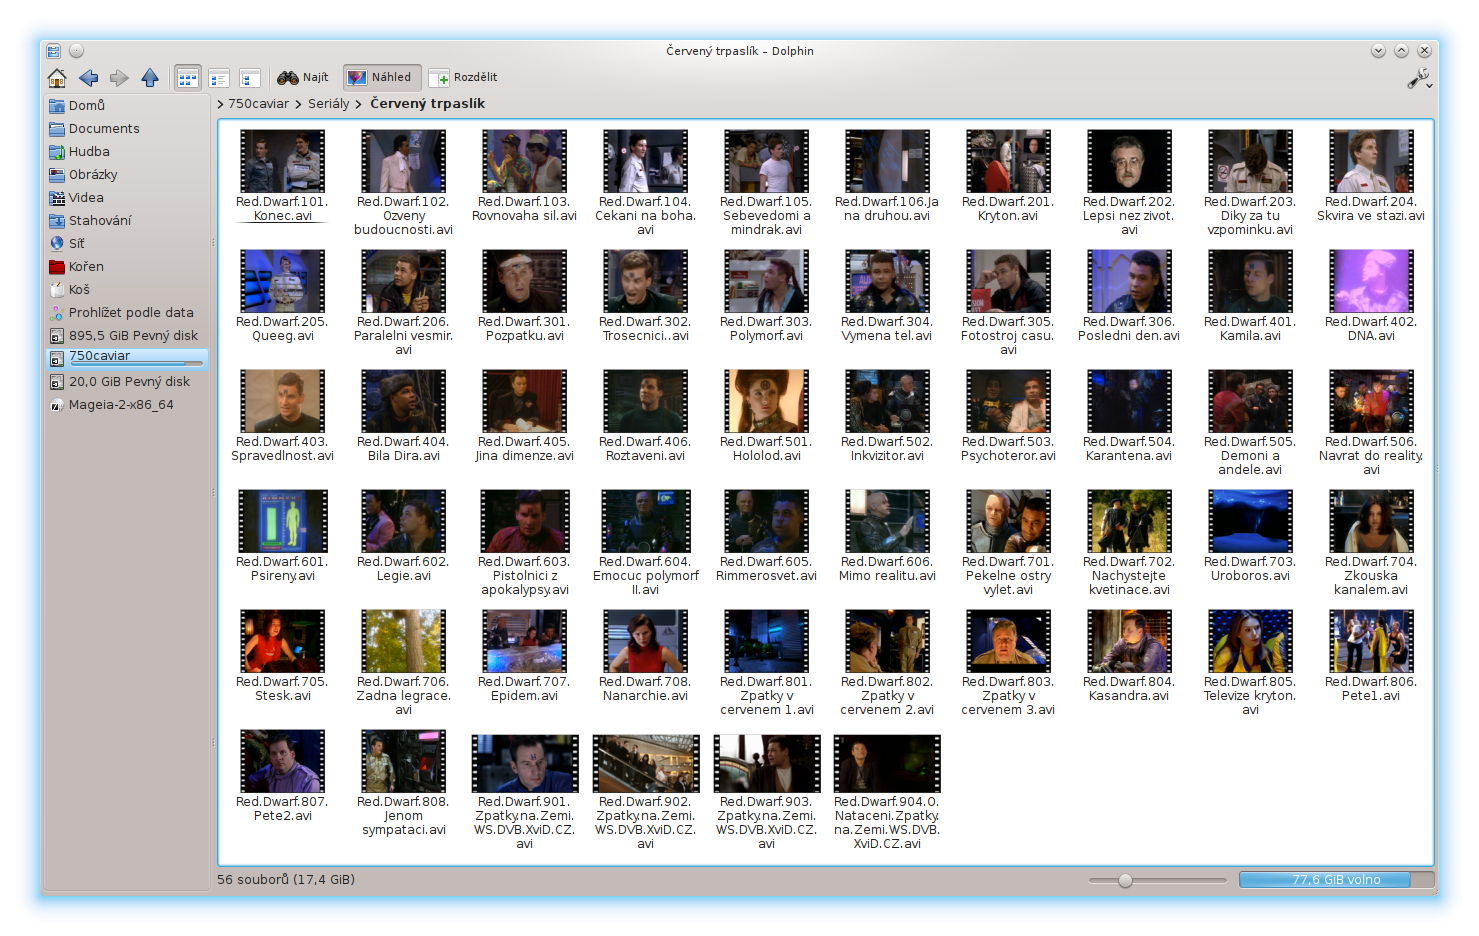Click status text 56 souborů (17,4 GiB)
The height and width of the screenshot is (936, 1479).
[x=286, y=880]
